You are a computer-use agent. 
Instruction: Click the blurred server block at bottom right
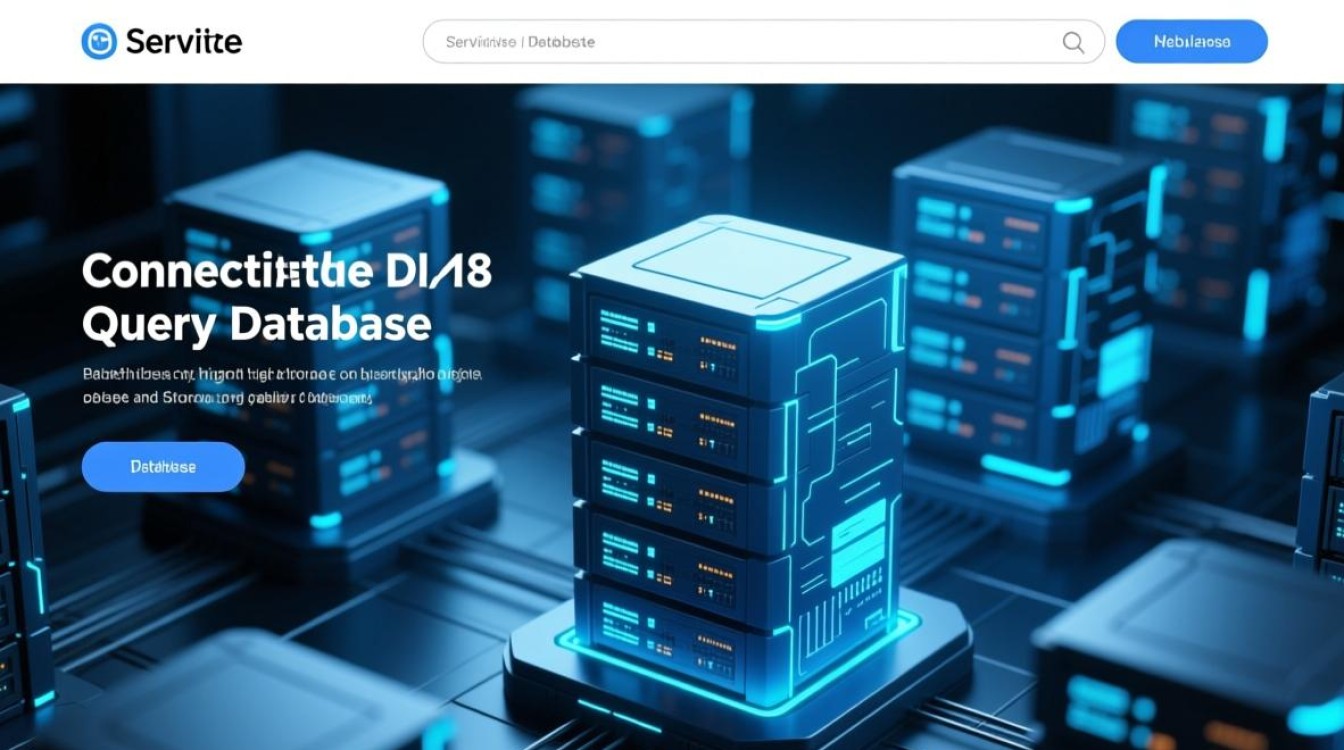pyautogui.click(x=1190, y=650)
